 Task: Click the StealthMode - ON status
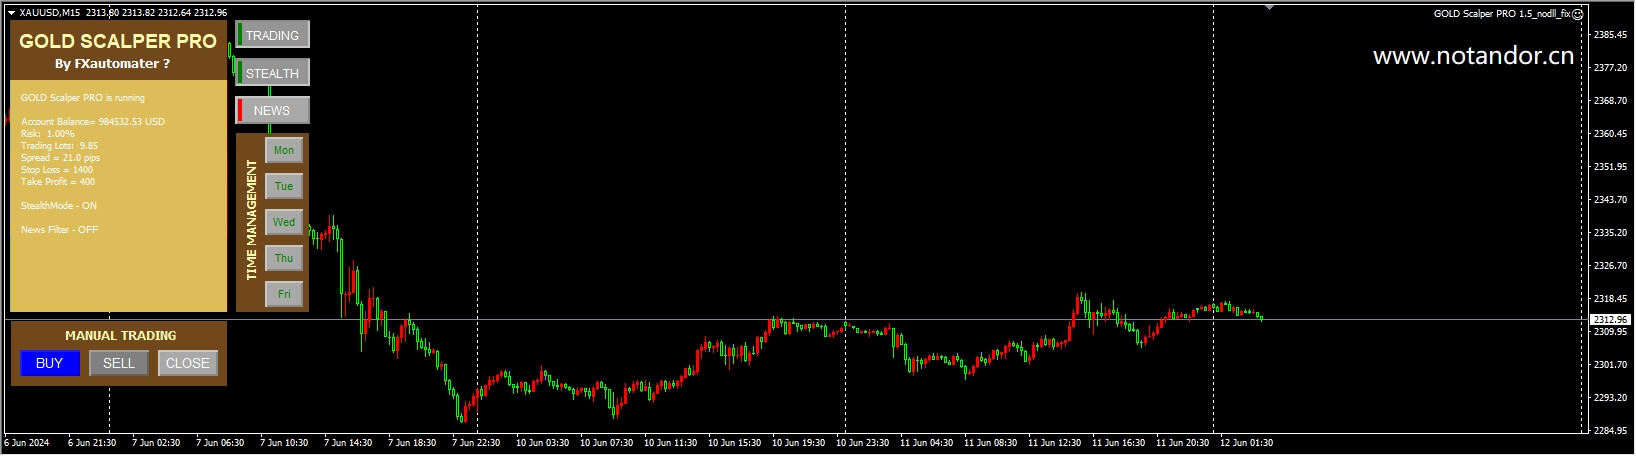(x=59, y=206)
